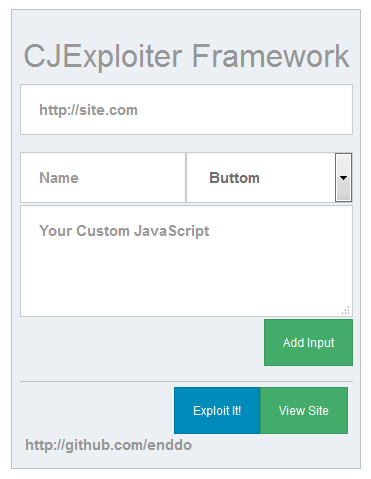
Task: Click the Add Input button
Action: (x=308, y=343)
